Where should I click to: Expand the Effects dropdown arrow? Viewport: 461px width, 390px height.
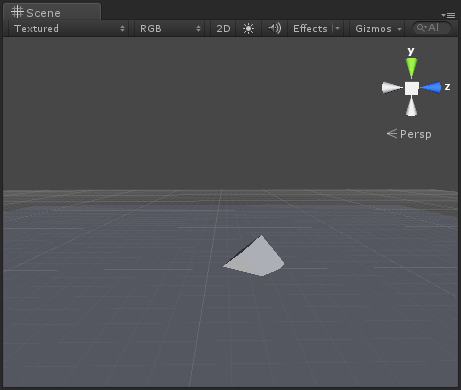tap(337, 29)
